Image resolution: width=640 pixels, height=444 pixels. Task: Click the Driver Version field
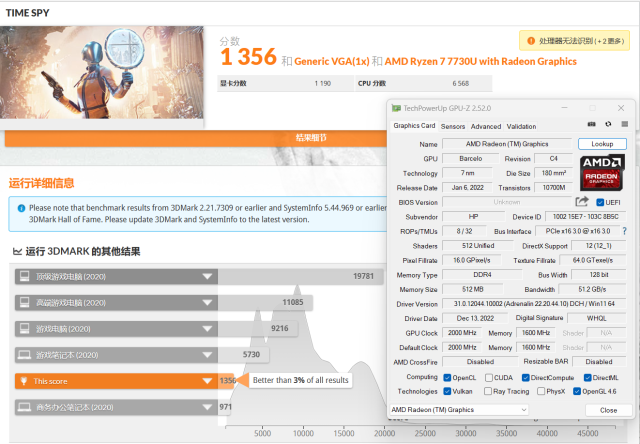(534, 304)
